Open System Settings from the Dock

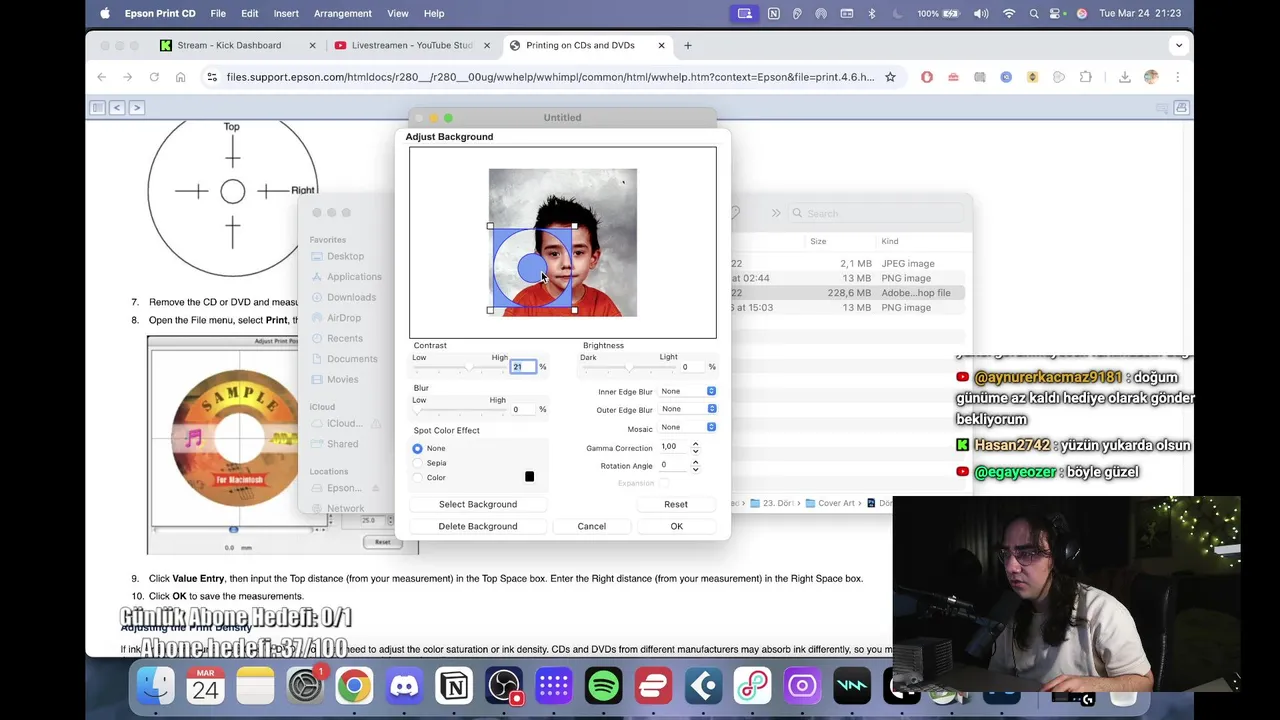[x=305, y=686]
